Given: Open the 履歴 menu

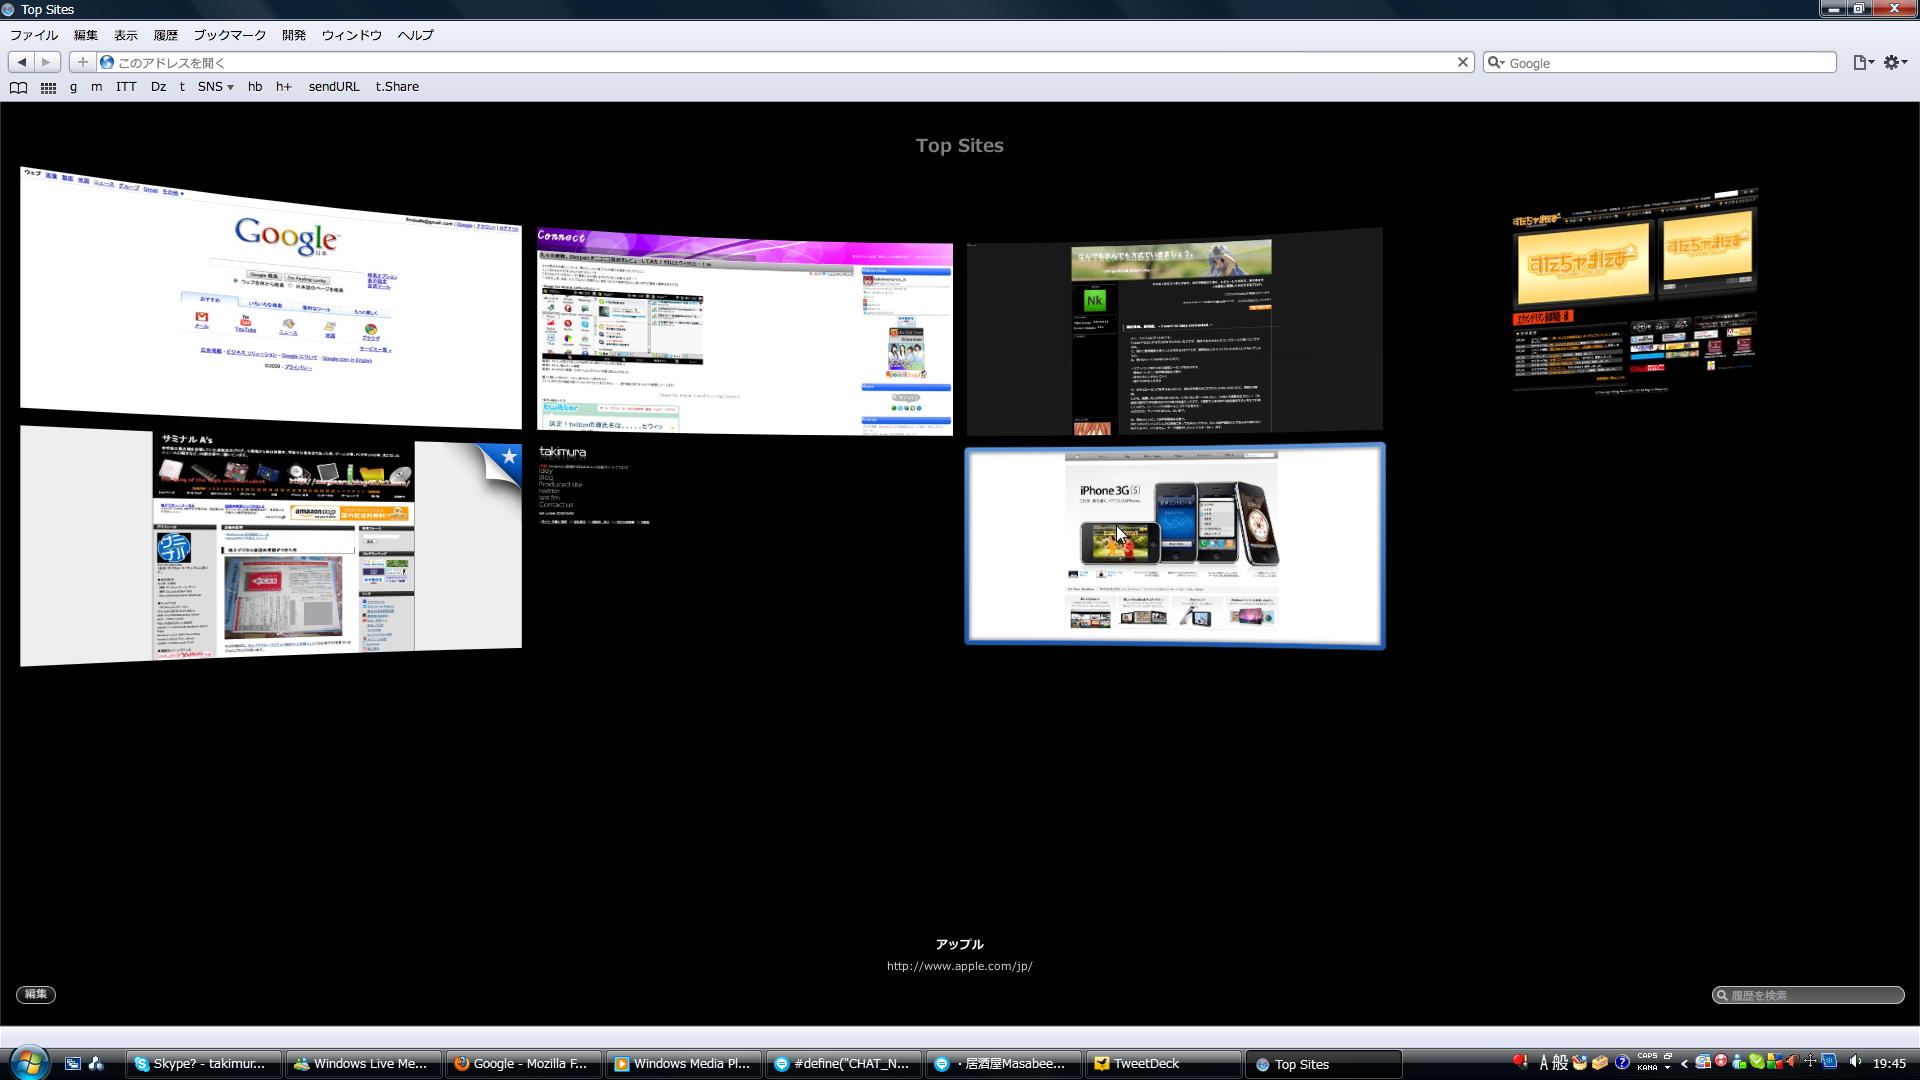Looking at the screenshot, I should point(166,35).
